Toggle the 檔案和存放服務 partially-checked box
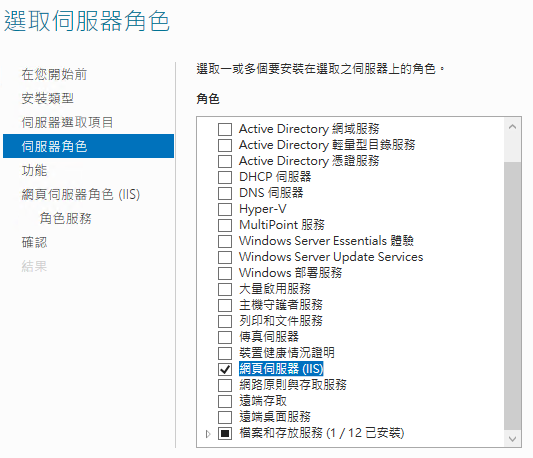 tap(225, 434)
